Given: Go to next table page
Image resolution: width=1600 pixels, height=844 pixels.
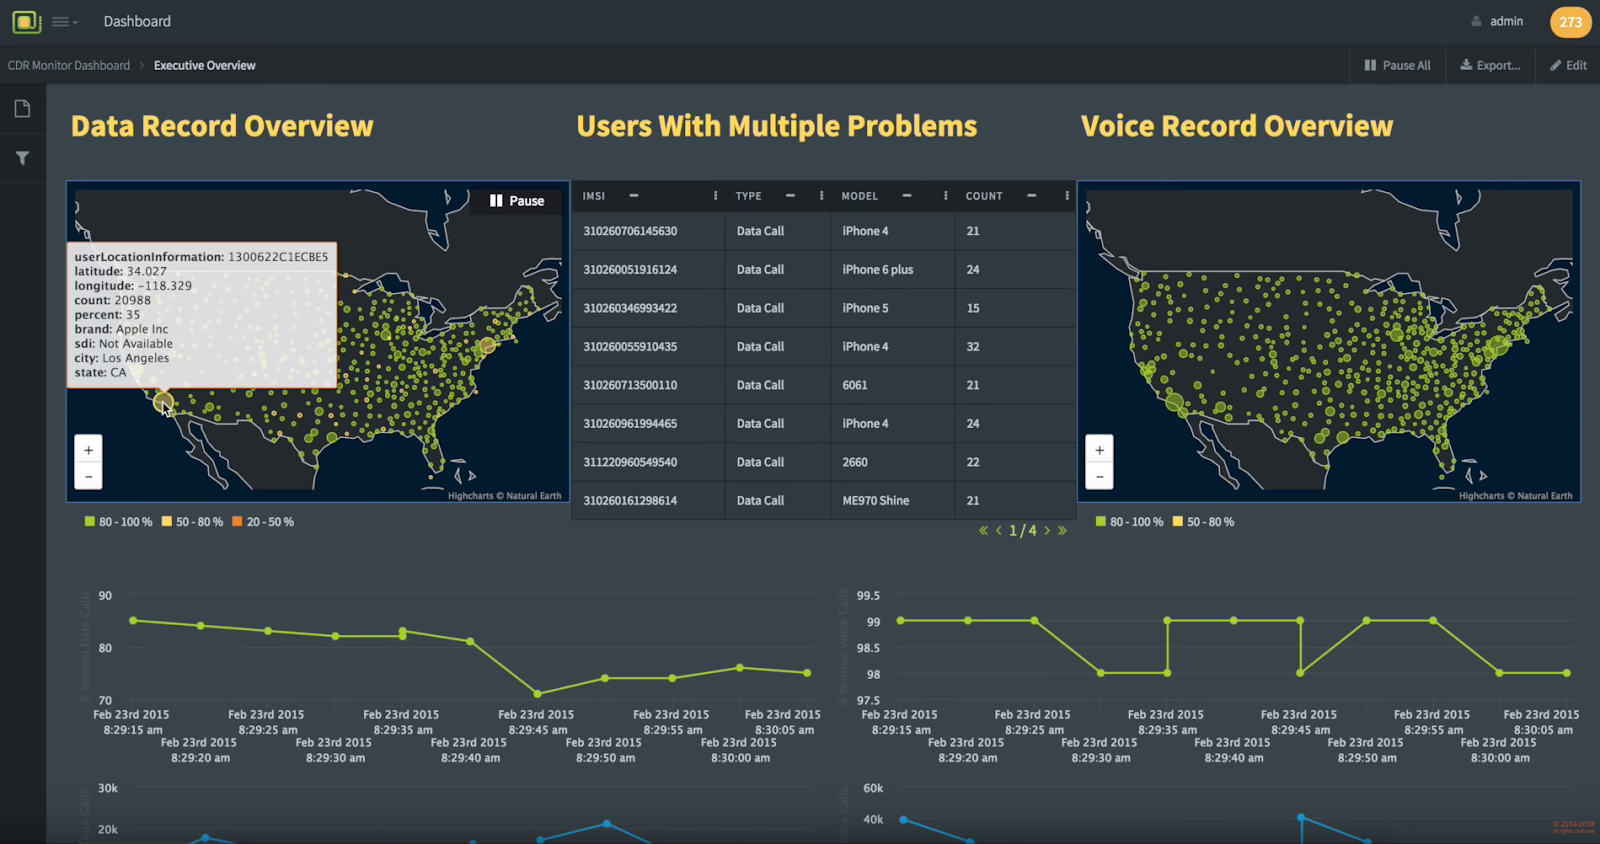Looking at the screenshot, I should [1047, 531].
